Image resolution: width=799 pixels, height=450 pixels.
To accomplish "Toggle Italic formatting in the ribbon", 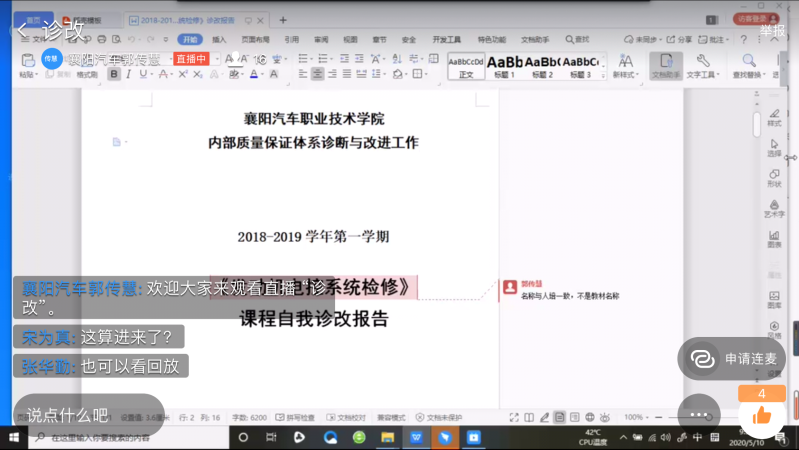I will 128,74.
